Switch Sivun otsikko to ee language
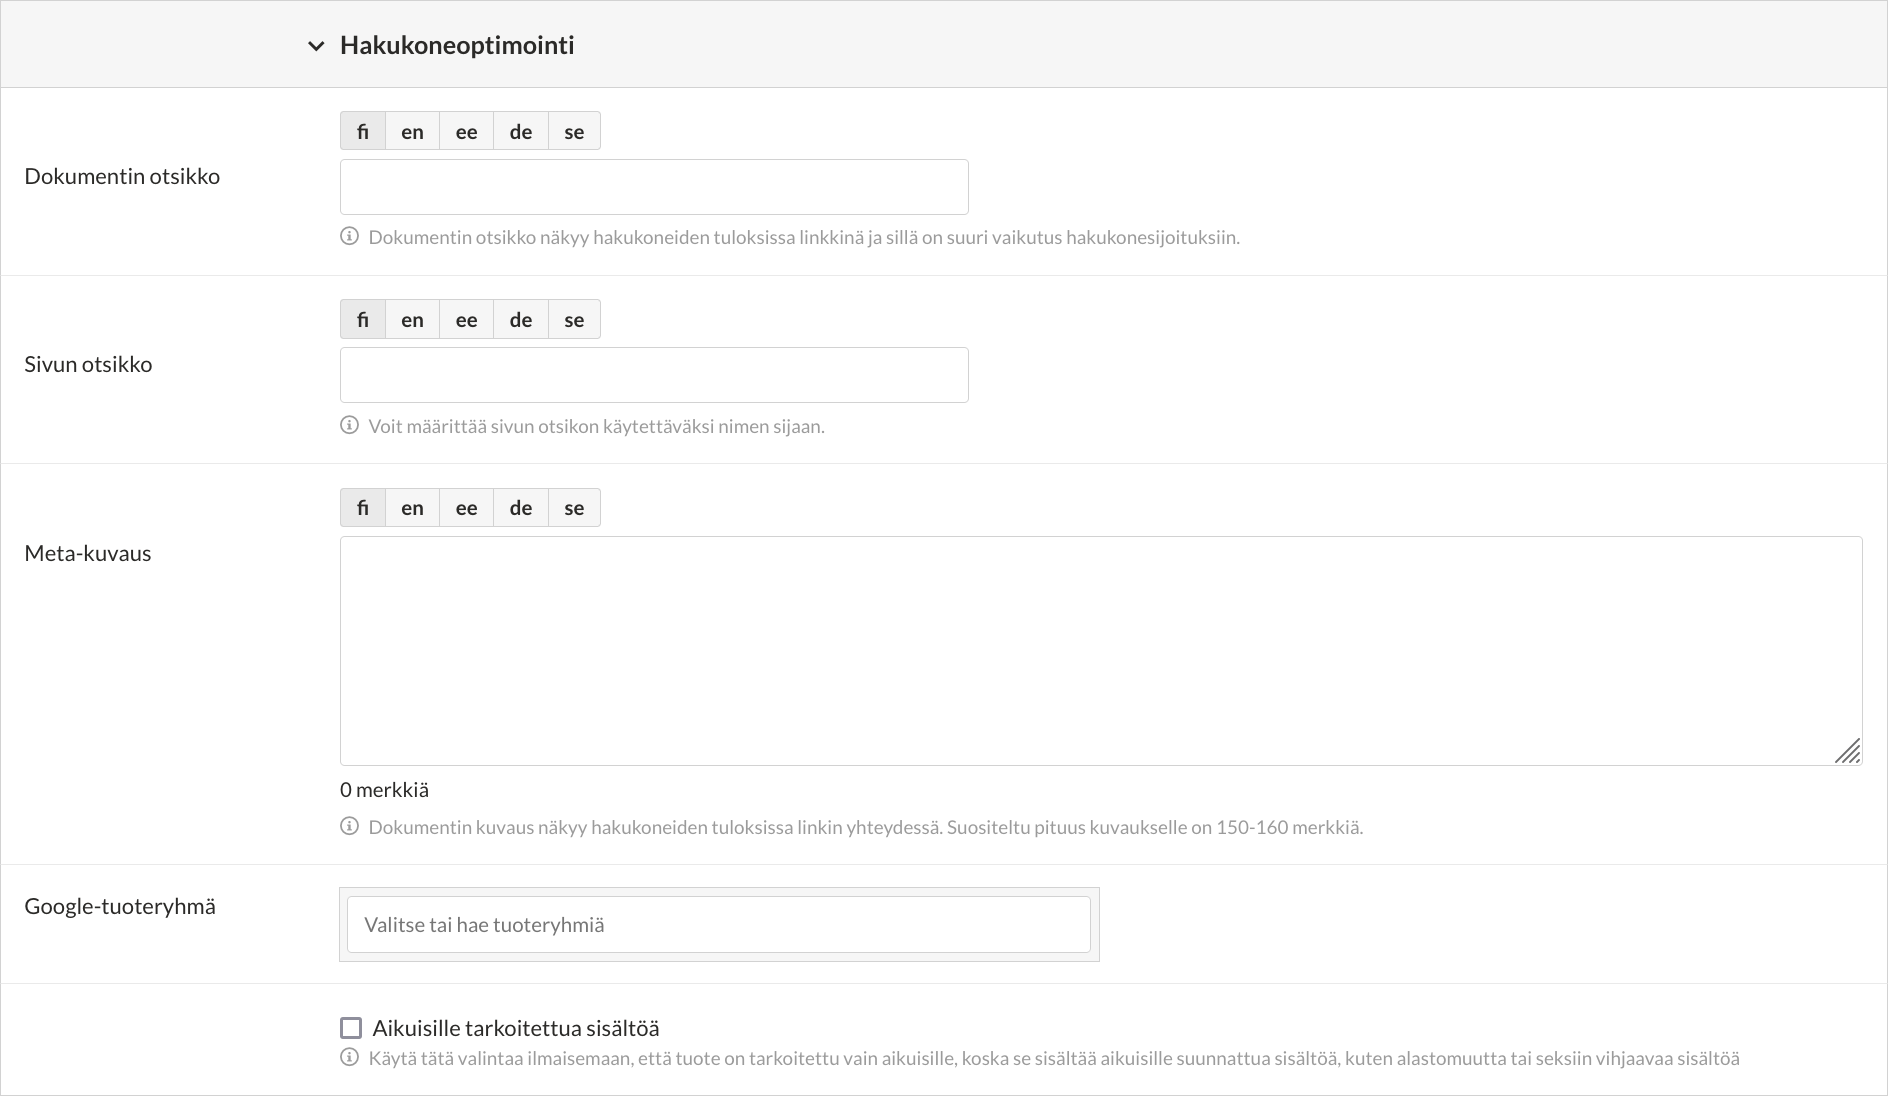The image size is (1888, 1096). pos(466,319)
